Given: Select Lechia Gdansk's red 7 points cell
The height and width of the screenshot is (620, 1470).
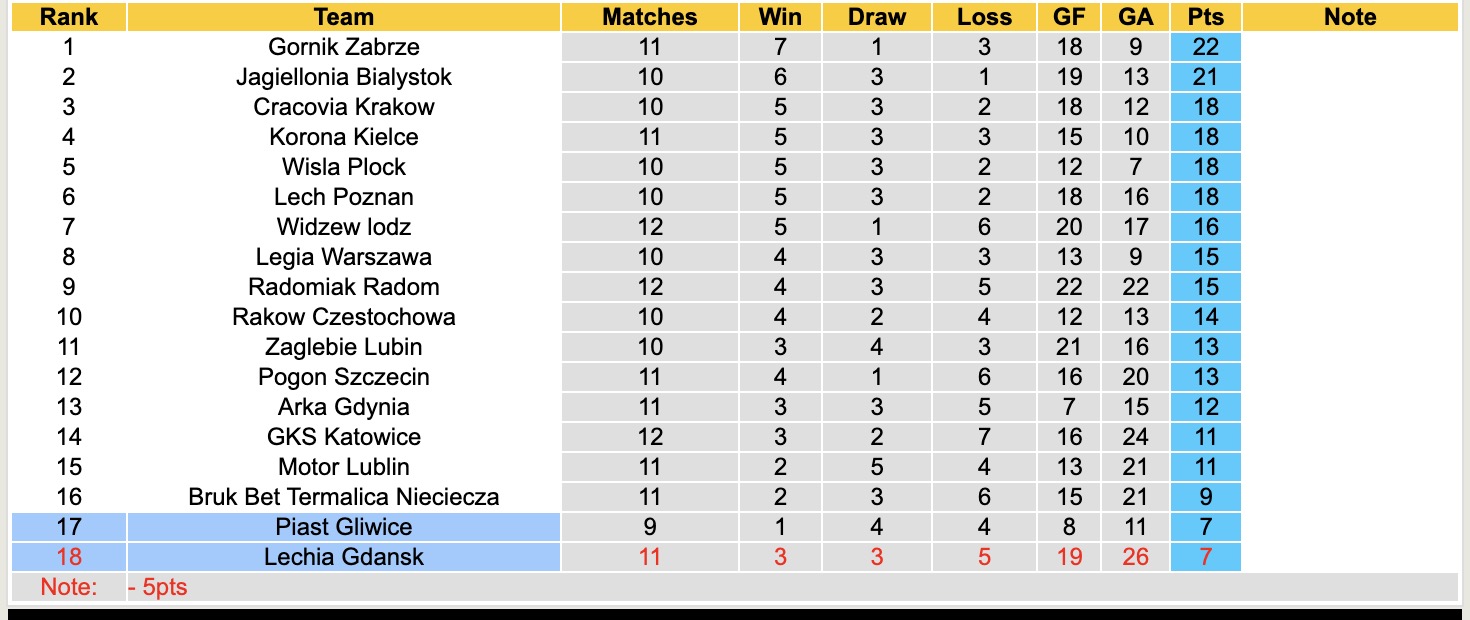Looking at the screenshot, I should point(1205,557).
